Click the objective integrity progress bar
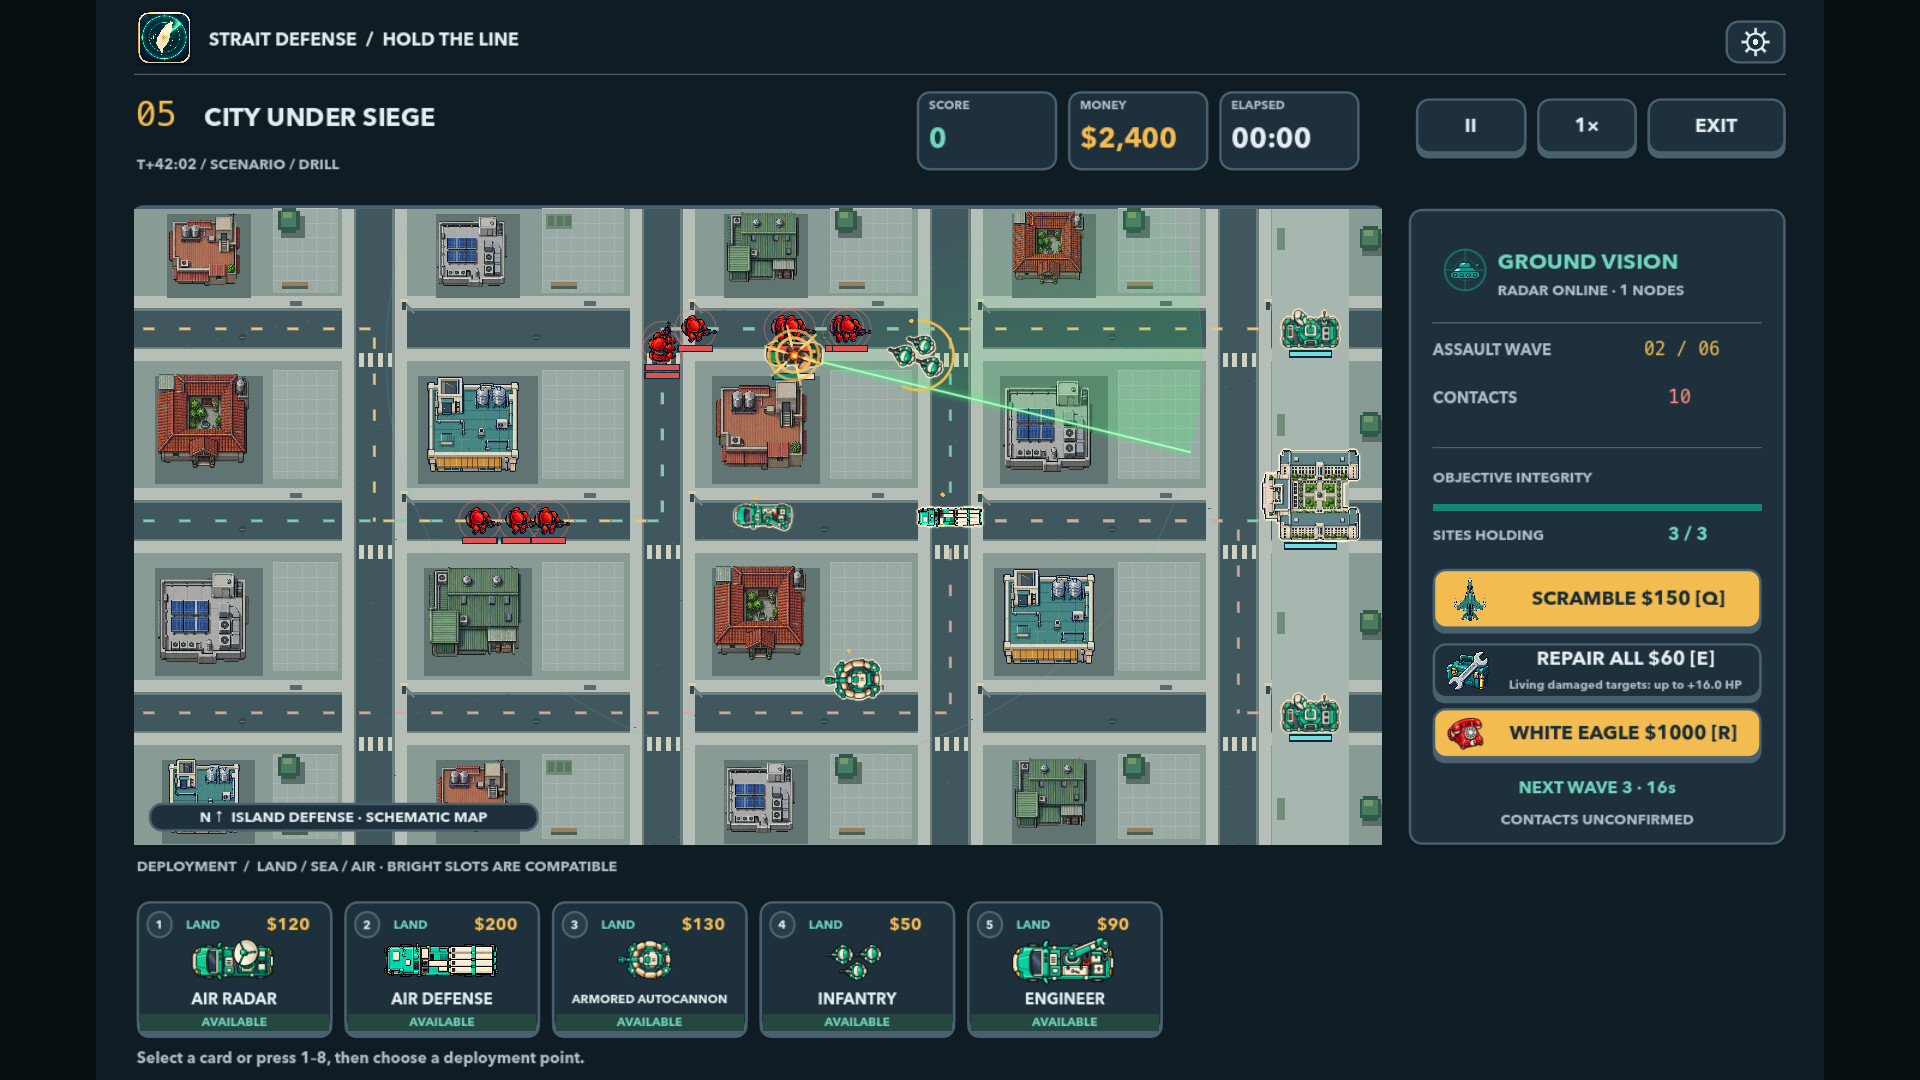This screenshot has height=1080, width=1920. (x=1597, y=508)
